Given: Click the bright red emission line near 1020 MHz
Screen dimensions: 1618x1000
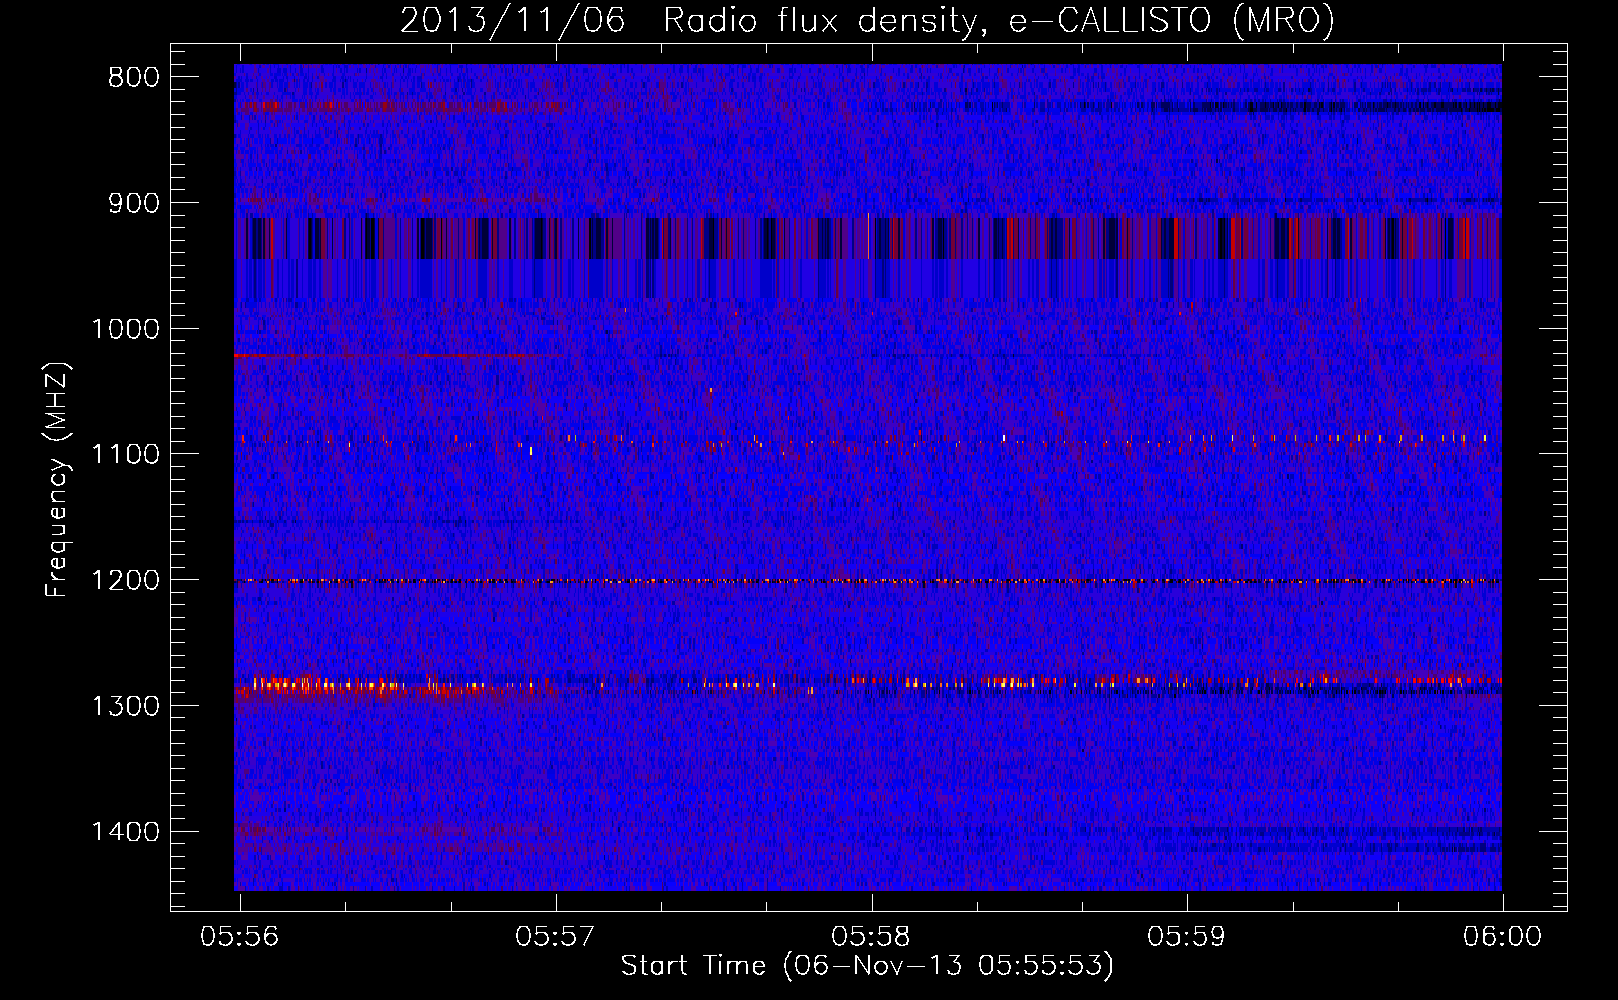Looking at the screenshot, I should coord(398,355).
